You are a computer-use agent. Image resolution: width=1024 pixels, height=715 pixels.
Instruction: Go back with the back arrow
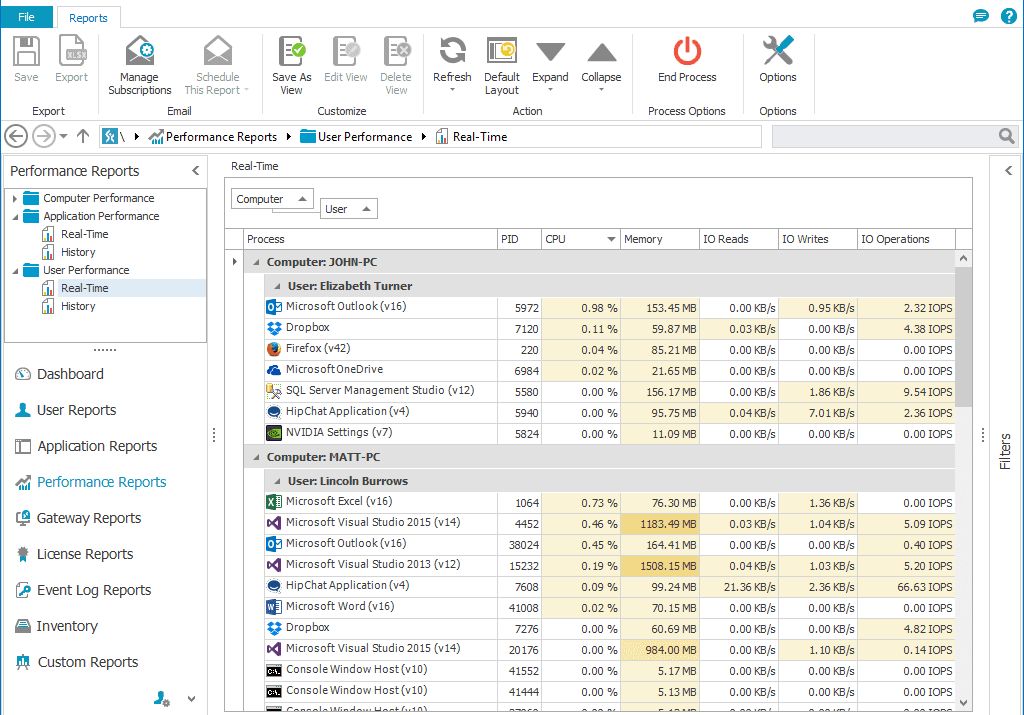coord(16,136)
